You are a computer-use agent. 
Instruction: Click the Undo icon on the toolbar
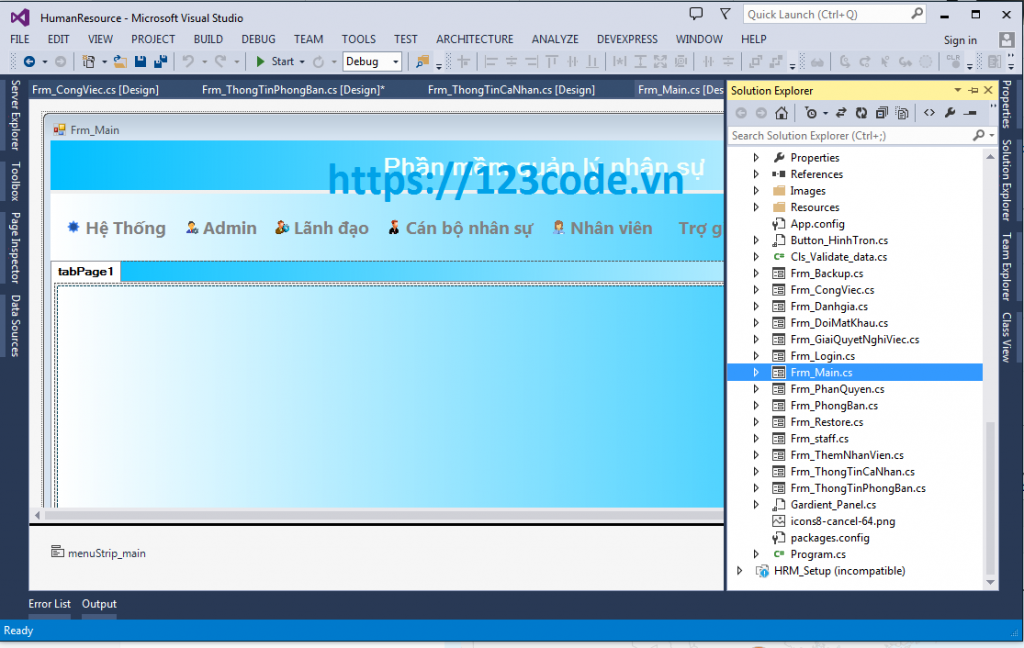[186, 61]
